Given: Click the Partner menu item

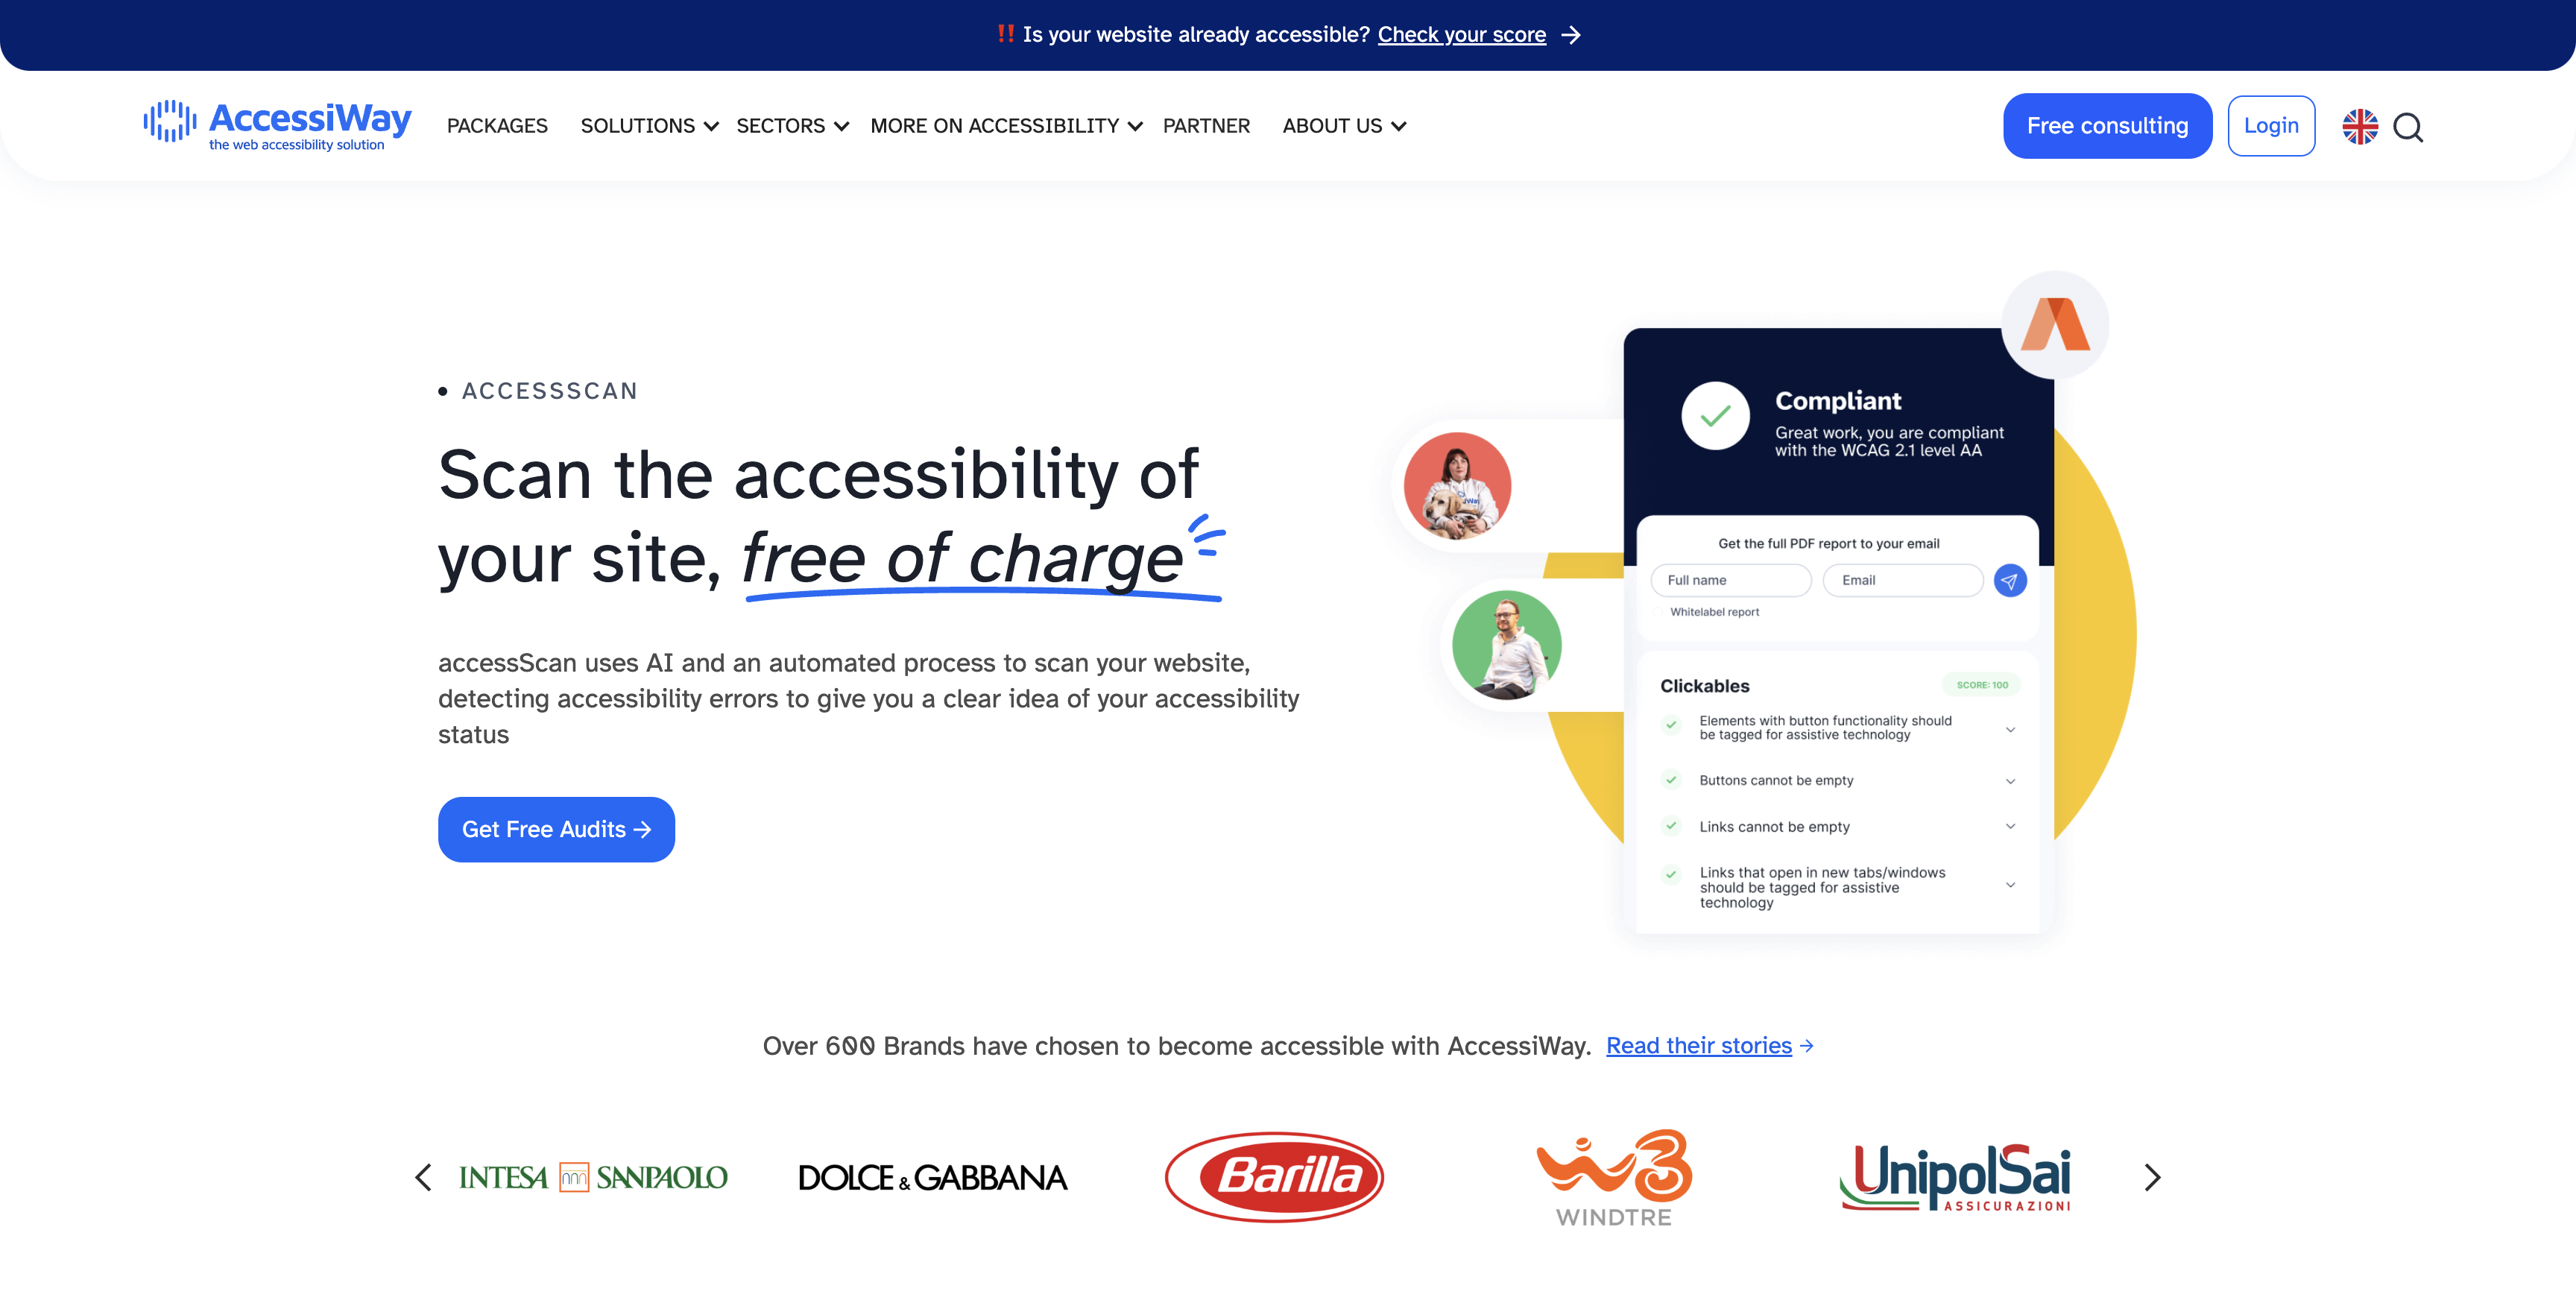Looking at the screenshot, I should tap(1204, 125).
